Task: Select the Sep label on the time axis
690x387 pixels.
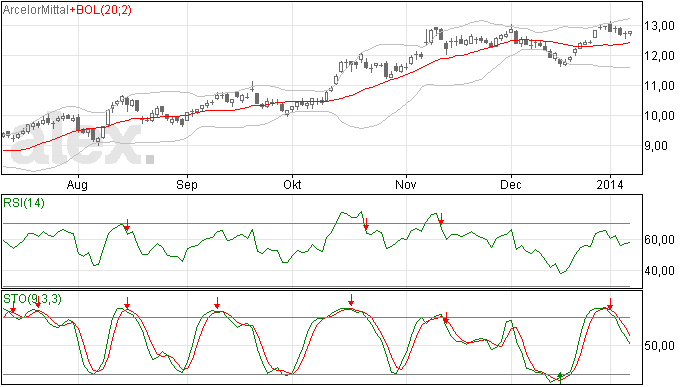Action: pos(187,185)
